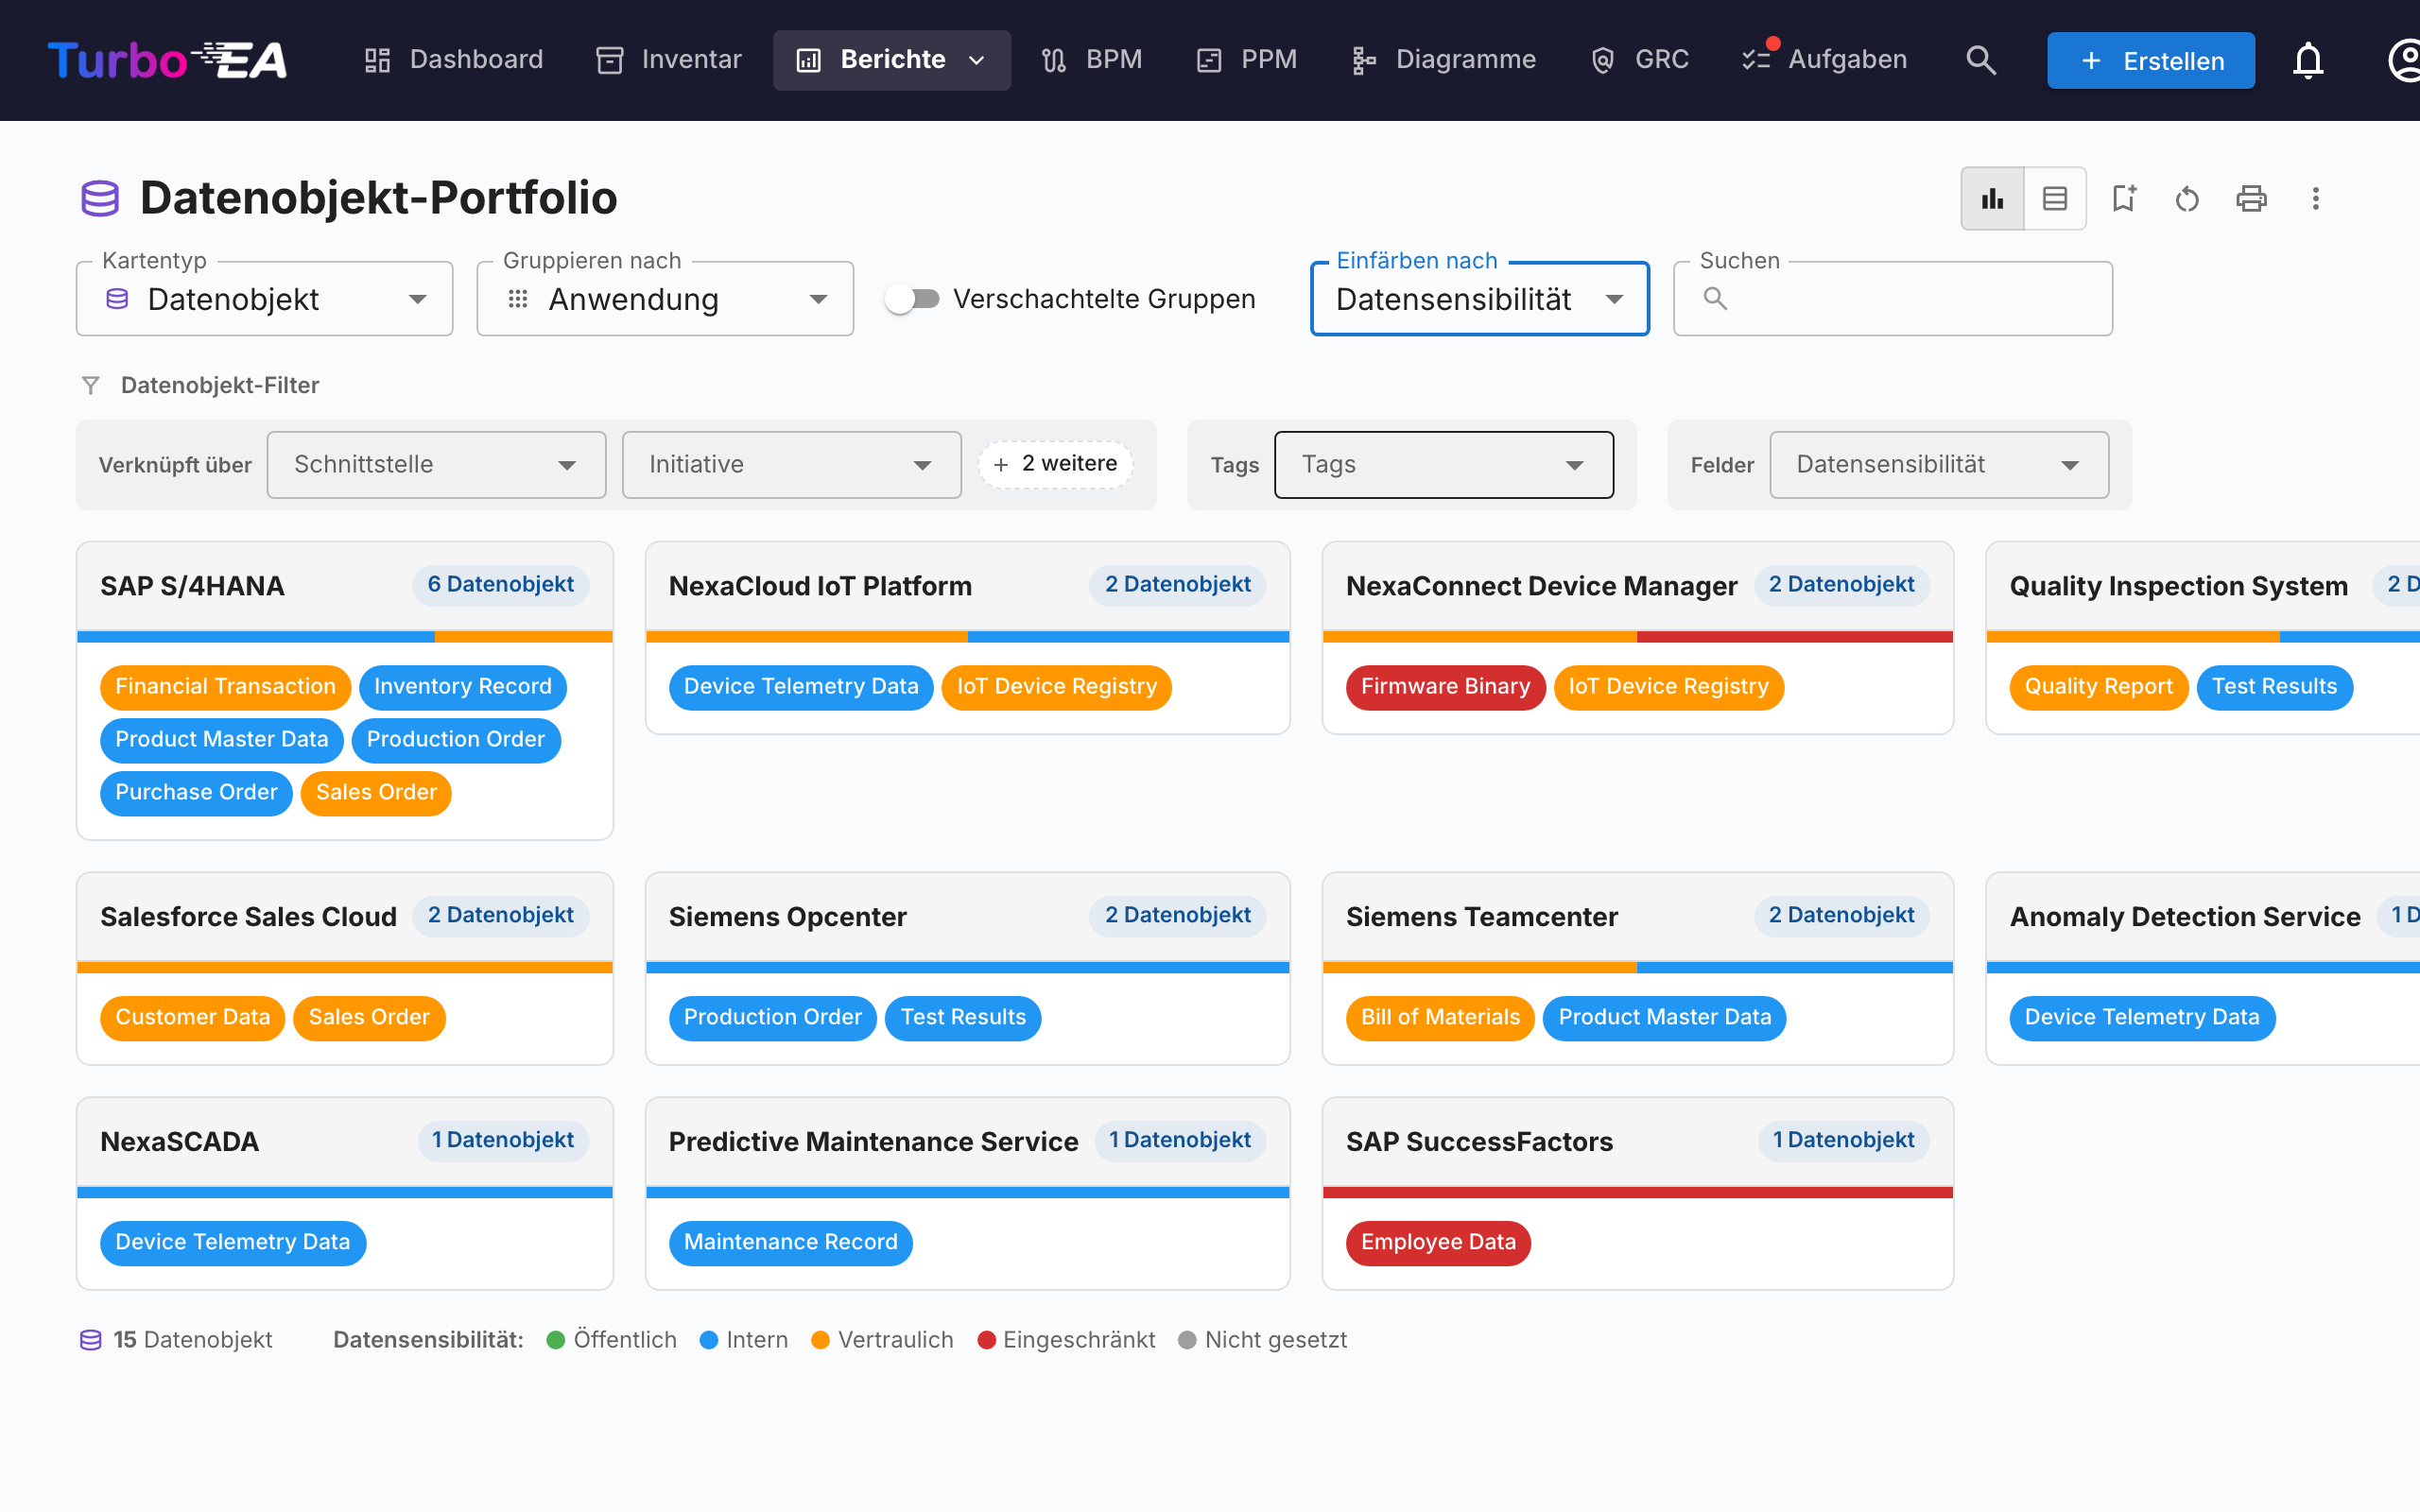Screen dimensions: 2420x1512
Task: Expand the Berichte menu chevron
Action: 977,60
